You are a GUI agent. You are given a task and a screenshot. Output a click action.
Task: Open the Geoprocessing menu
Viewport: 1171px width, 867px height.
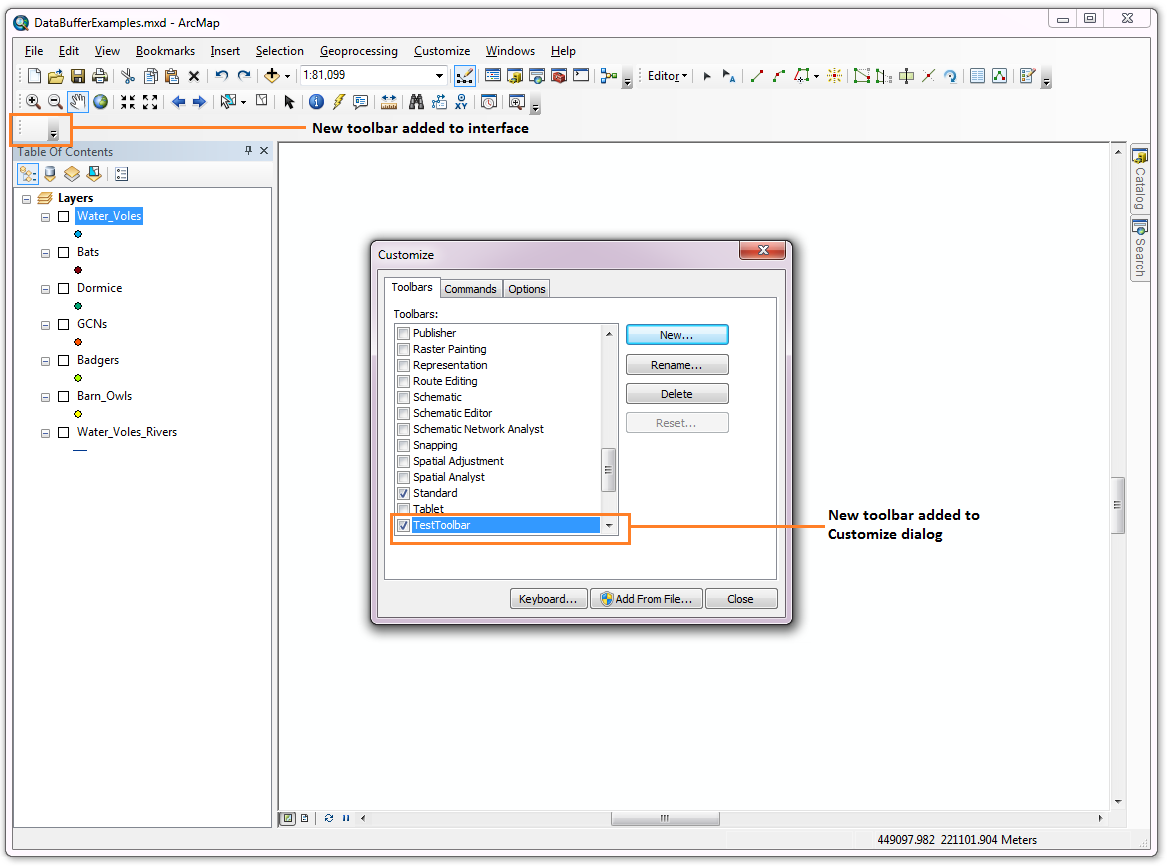point(358,51)
